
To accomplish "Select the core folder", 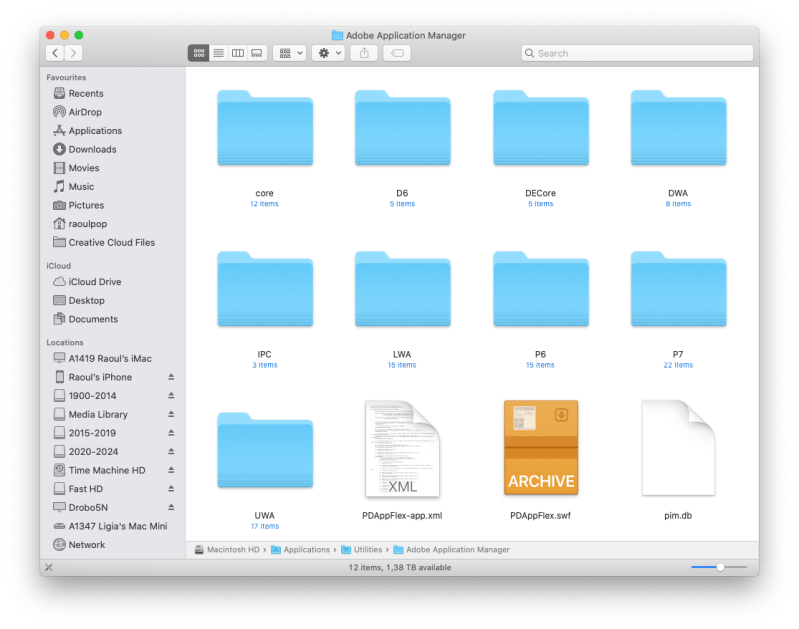I will (x=264, y=130).
